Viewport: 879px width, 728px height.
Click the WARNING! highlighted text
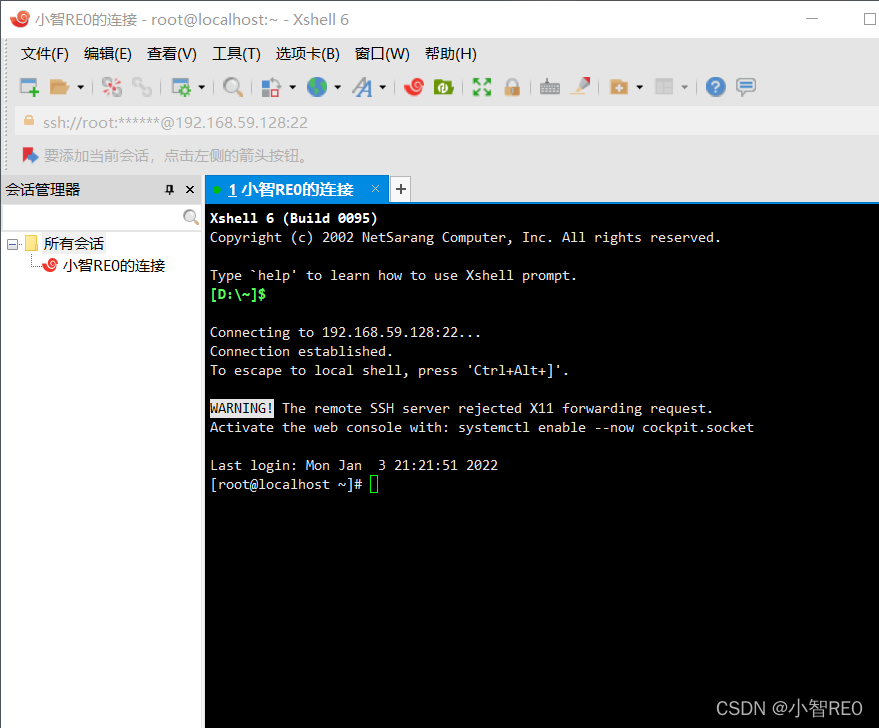(242, 409)
